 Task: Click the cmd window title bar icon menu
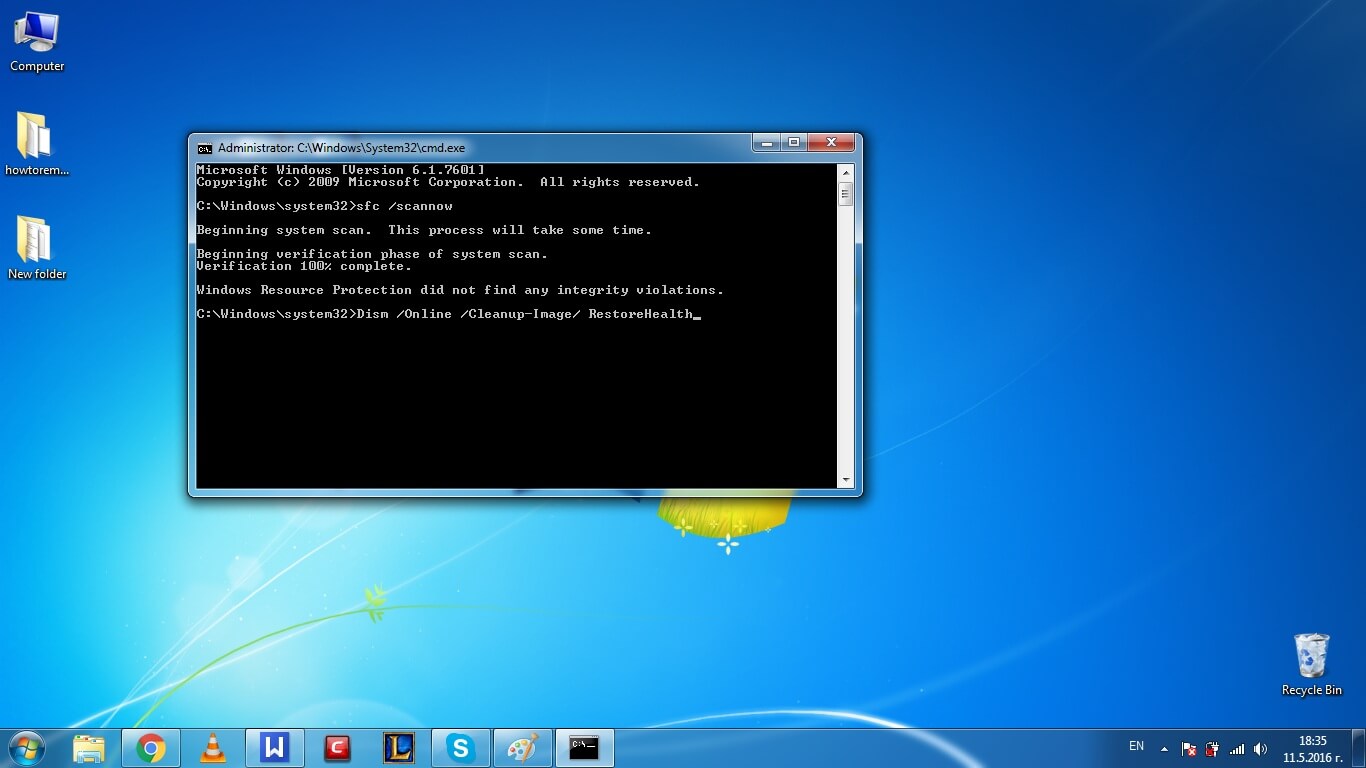click(x=205, y=147)
